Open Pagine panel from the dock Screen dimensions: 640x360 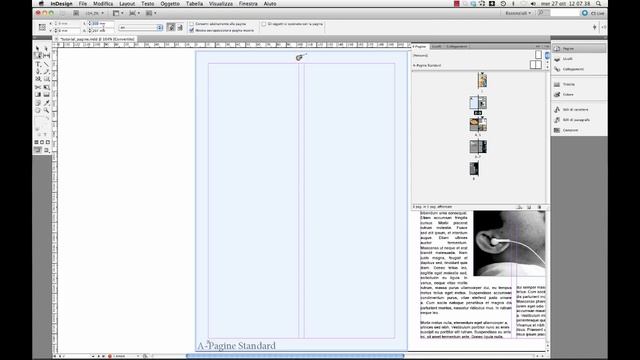(x=579, y=49)
